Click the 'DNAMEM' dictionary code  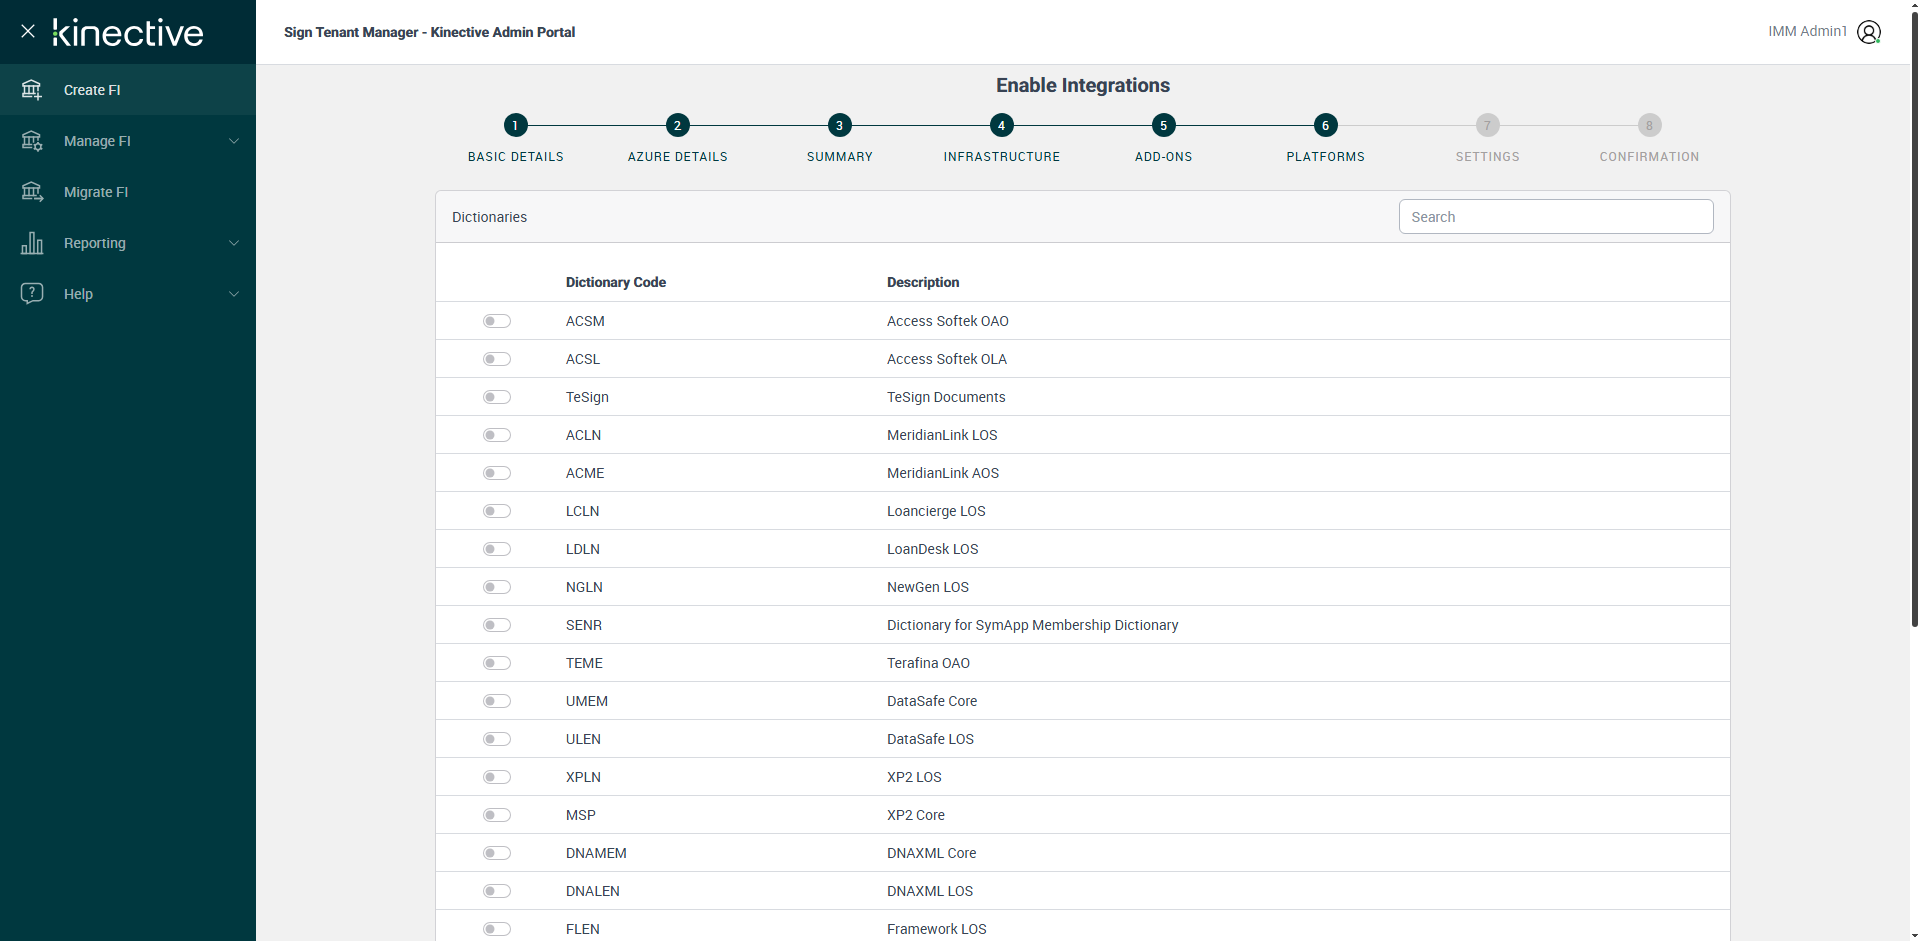[596, 853]
